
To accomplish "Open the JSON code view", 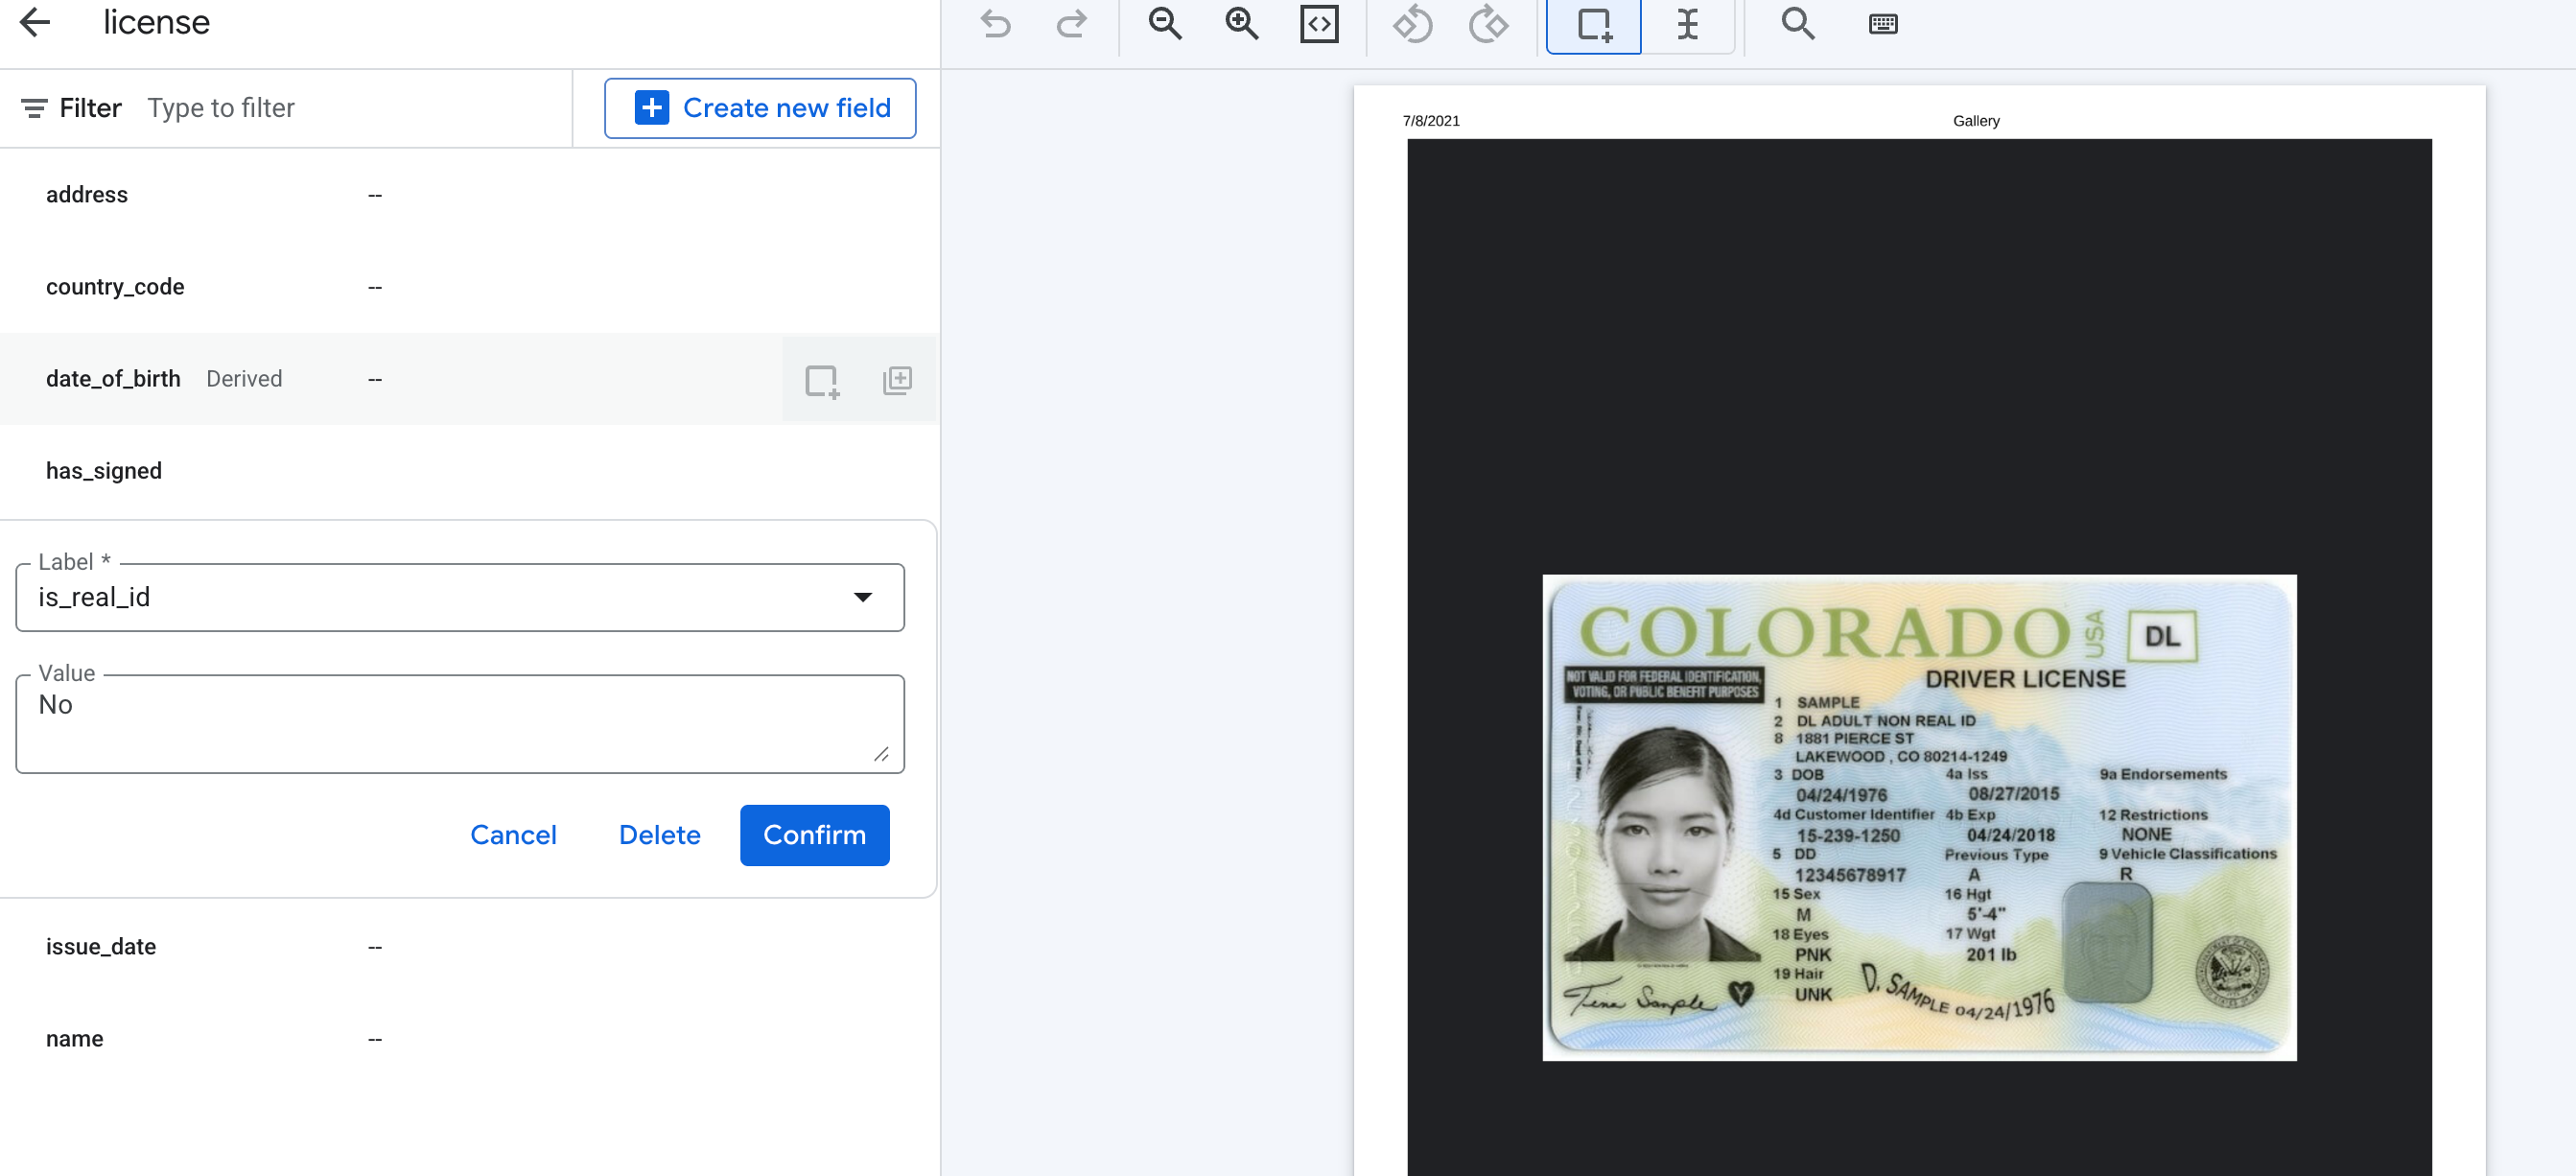I will (x=1319, y=24).
